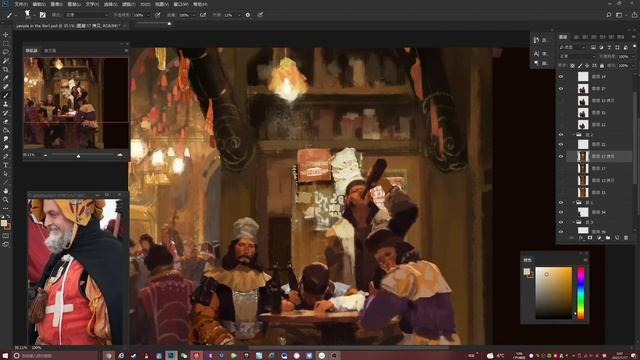Select the Path Selection tool

pyautogui.click(x=6, y=173)
